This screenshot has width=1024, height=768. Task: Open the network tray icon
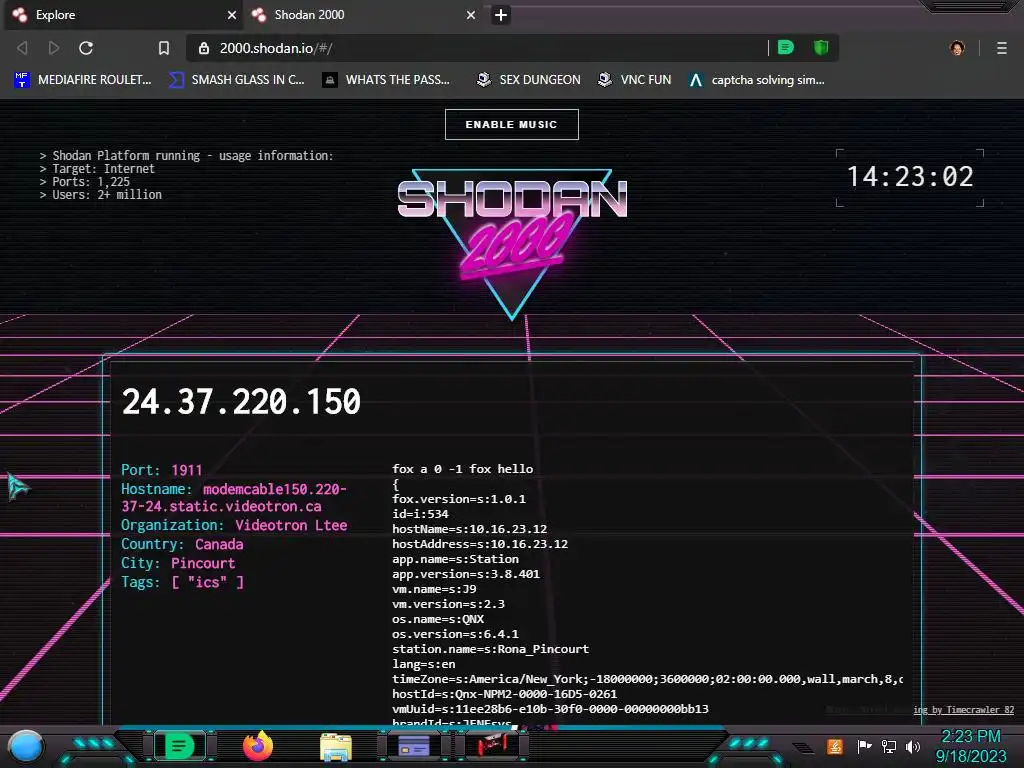tap(888, 746)
